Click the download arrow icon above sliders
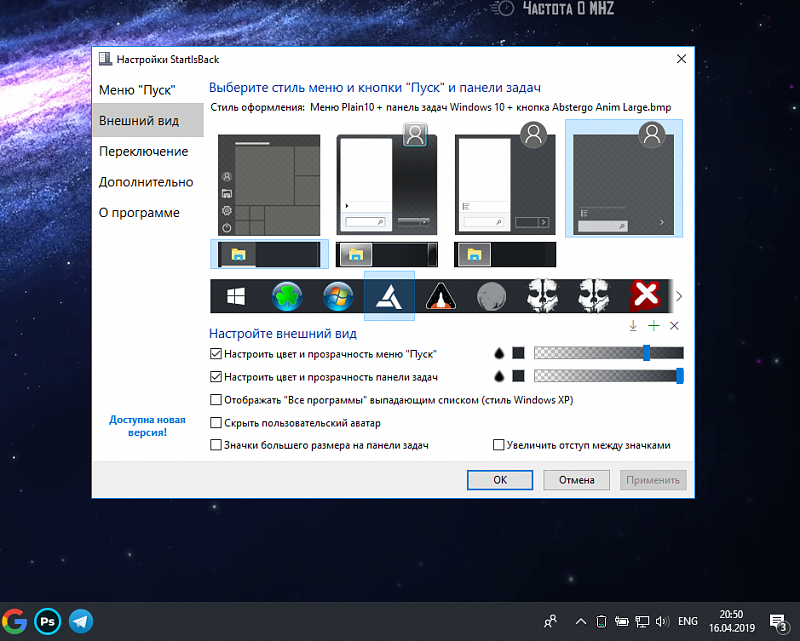The height and width of the screenshot is (641, 800). click(x=633, y=326)
